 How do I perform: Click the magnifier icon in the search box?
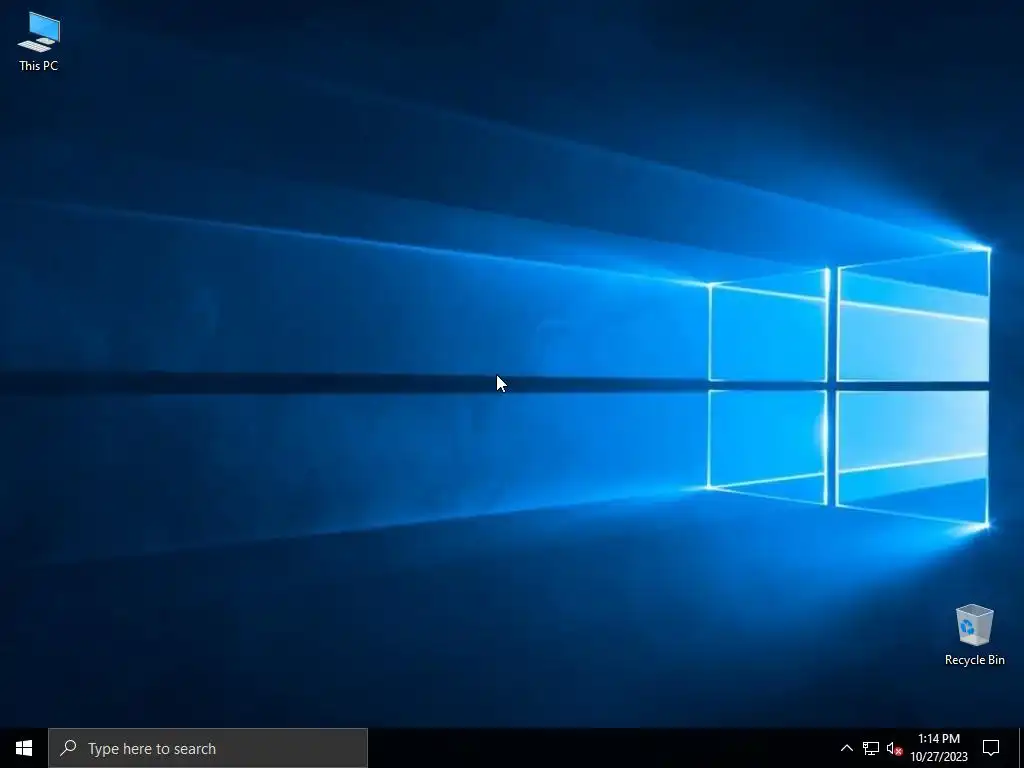tap(69, 748)
